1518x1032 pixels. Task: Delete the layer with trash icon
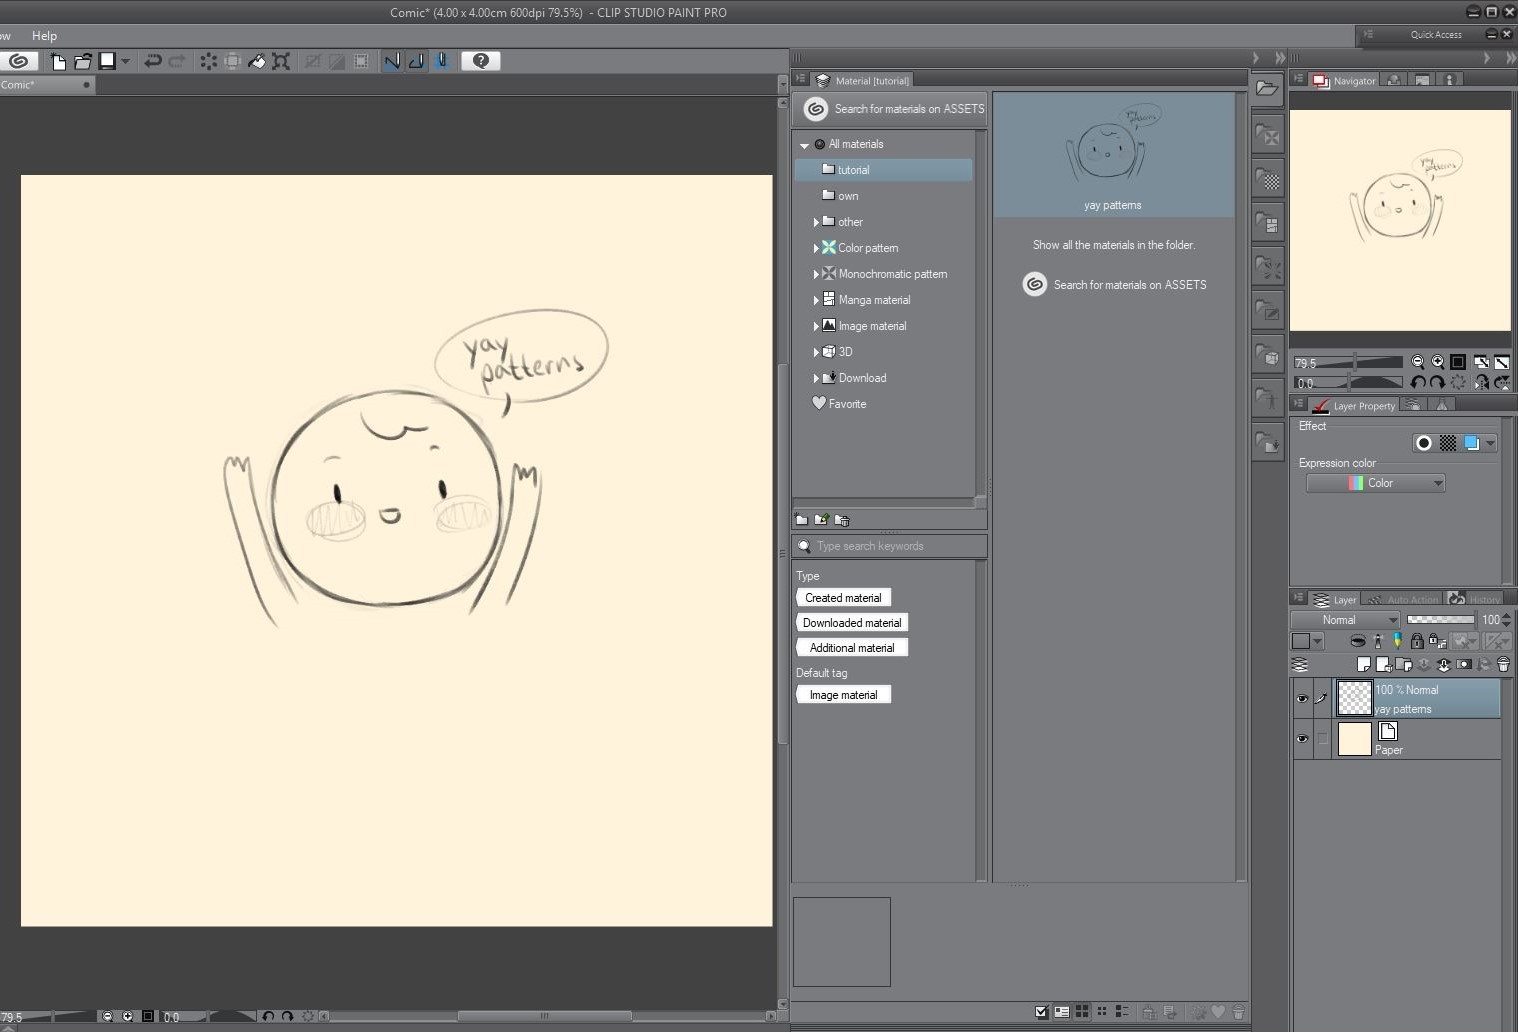(x=1503, y=664)
